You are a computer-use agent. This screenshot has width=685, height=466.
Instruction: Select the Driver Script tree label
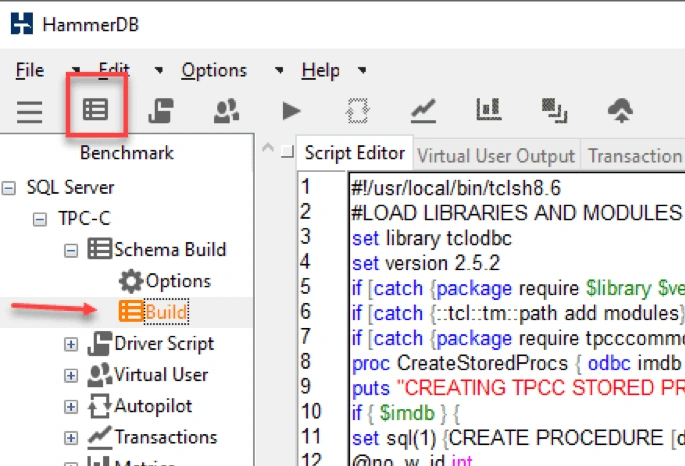[164, 343]
